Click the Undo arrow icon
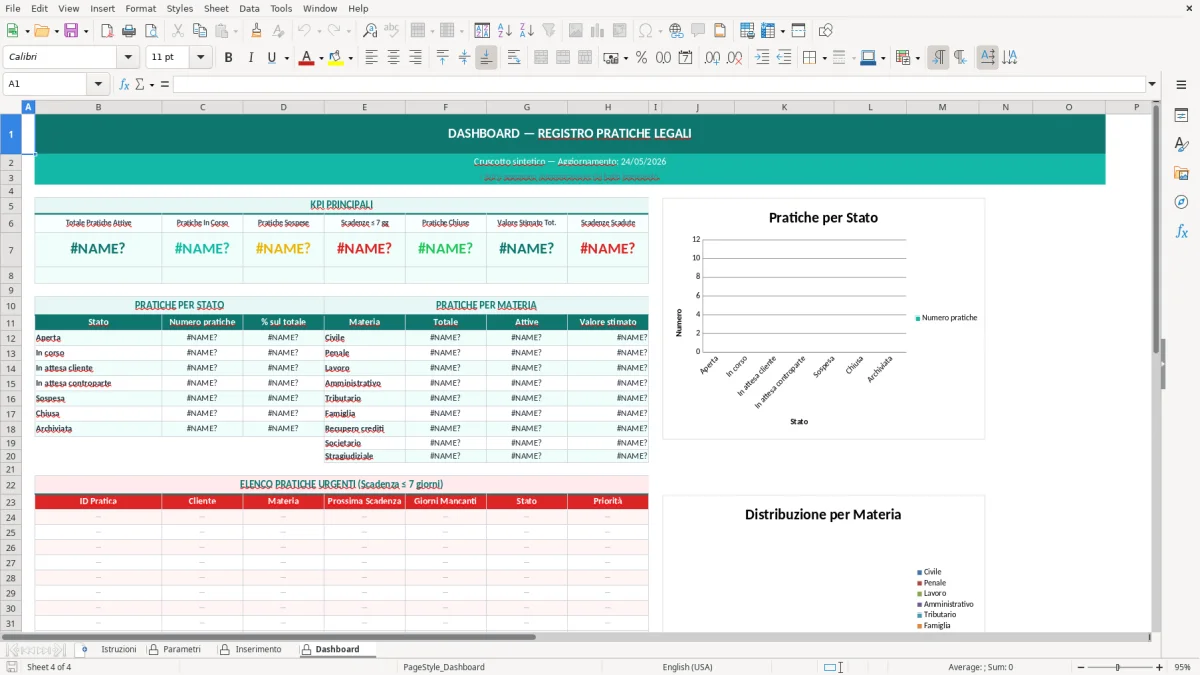The height and width of the screenshot is (675, 1200). point(303,31)
